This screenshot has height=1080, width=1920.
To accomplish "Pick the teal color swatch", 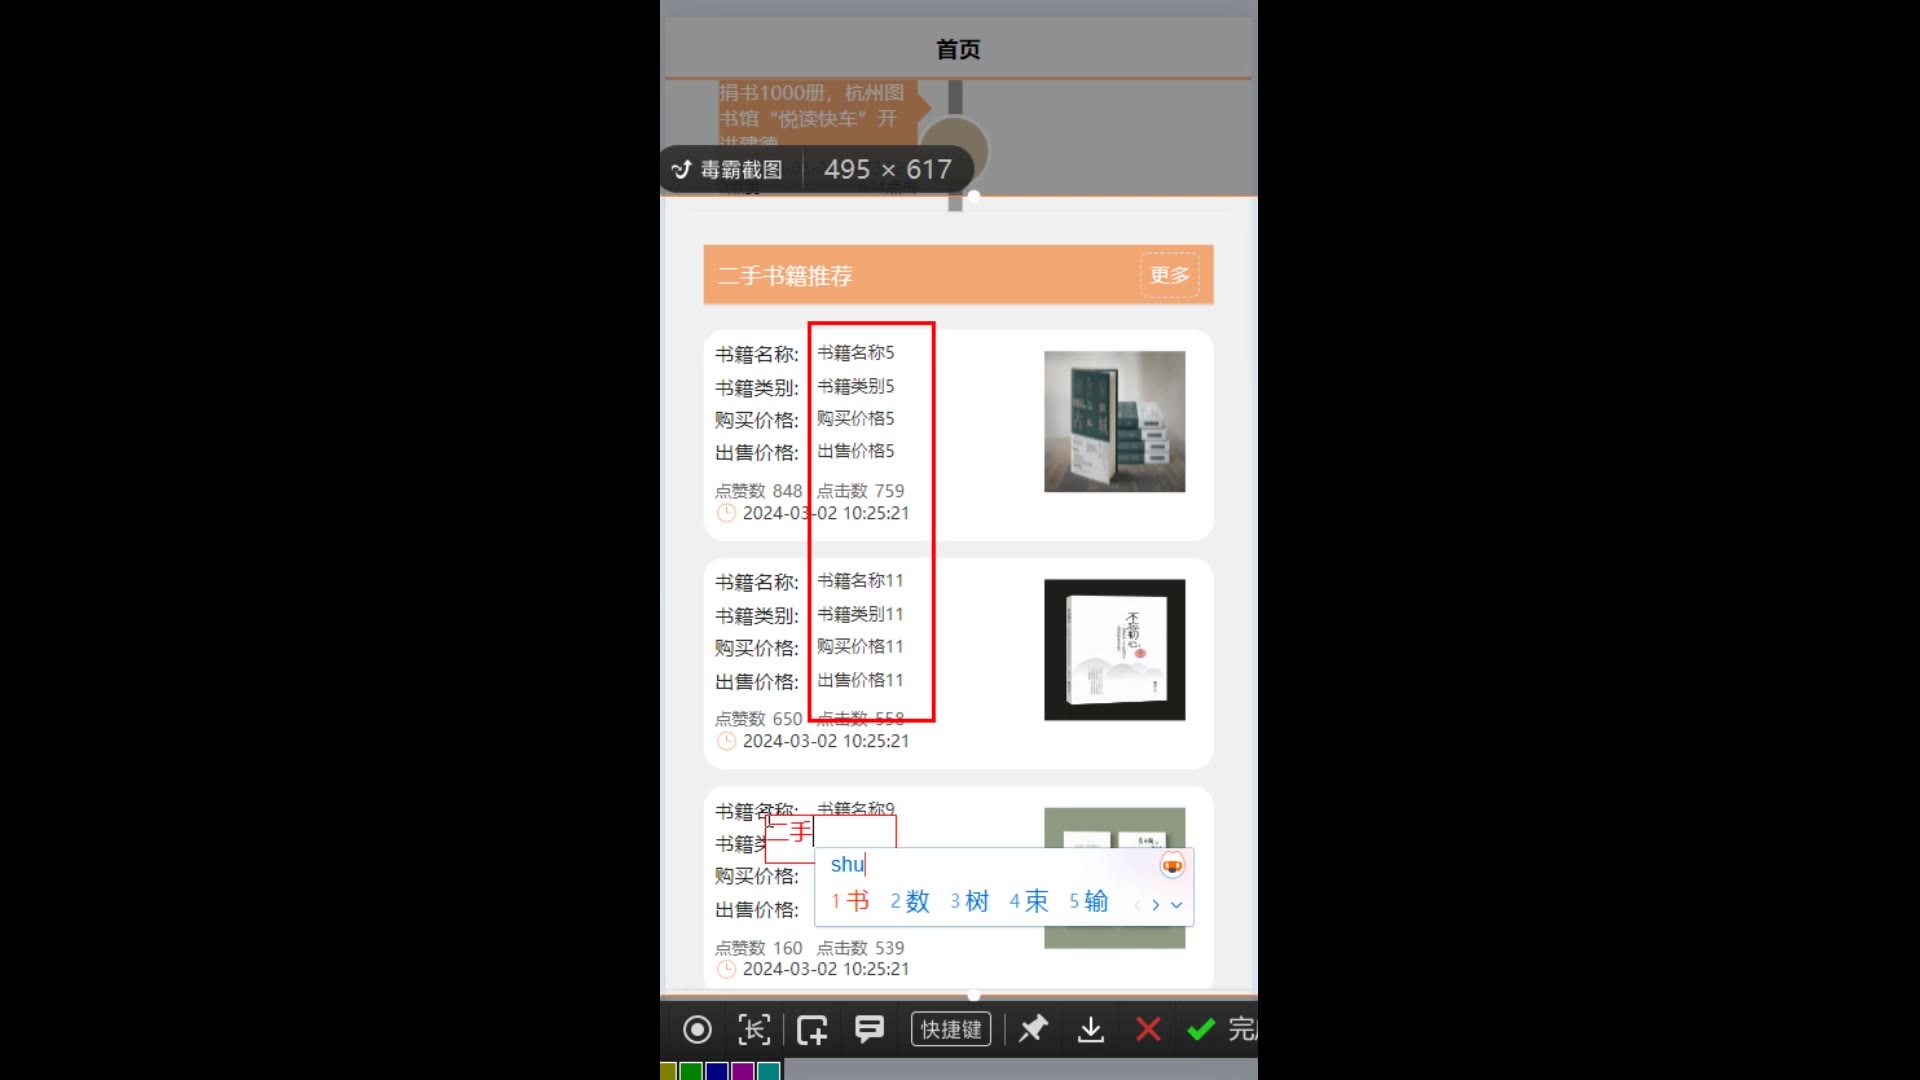I will tap(769, 1071).
